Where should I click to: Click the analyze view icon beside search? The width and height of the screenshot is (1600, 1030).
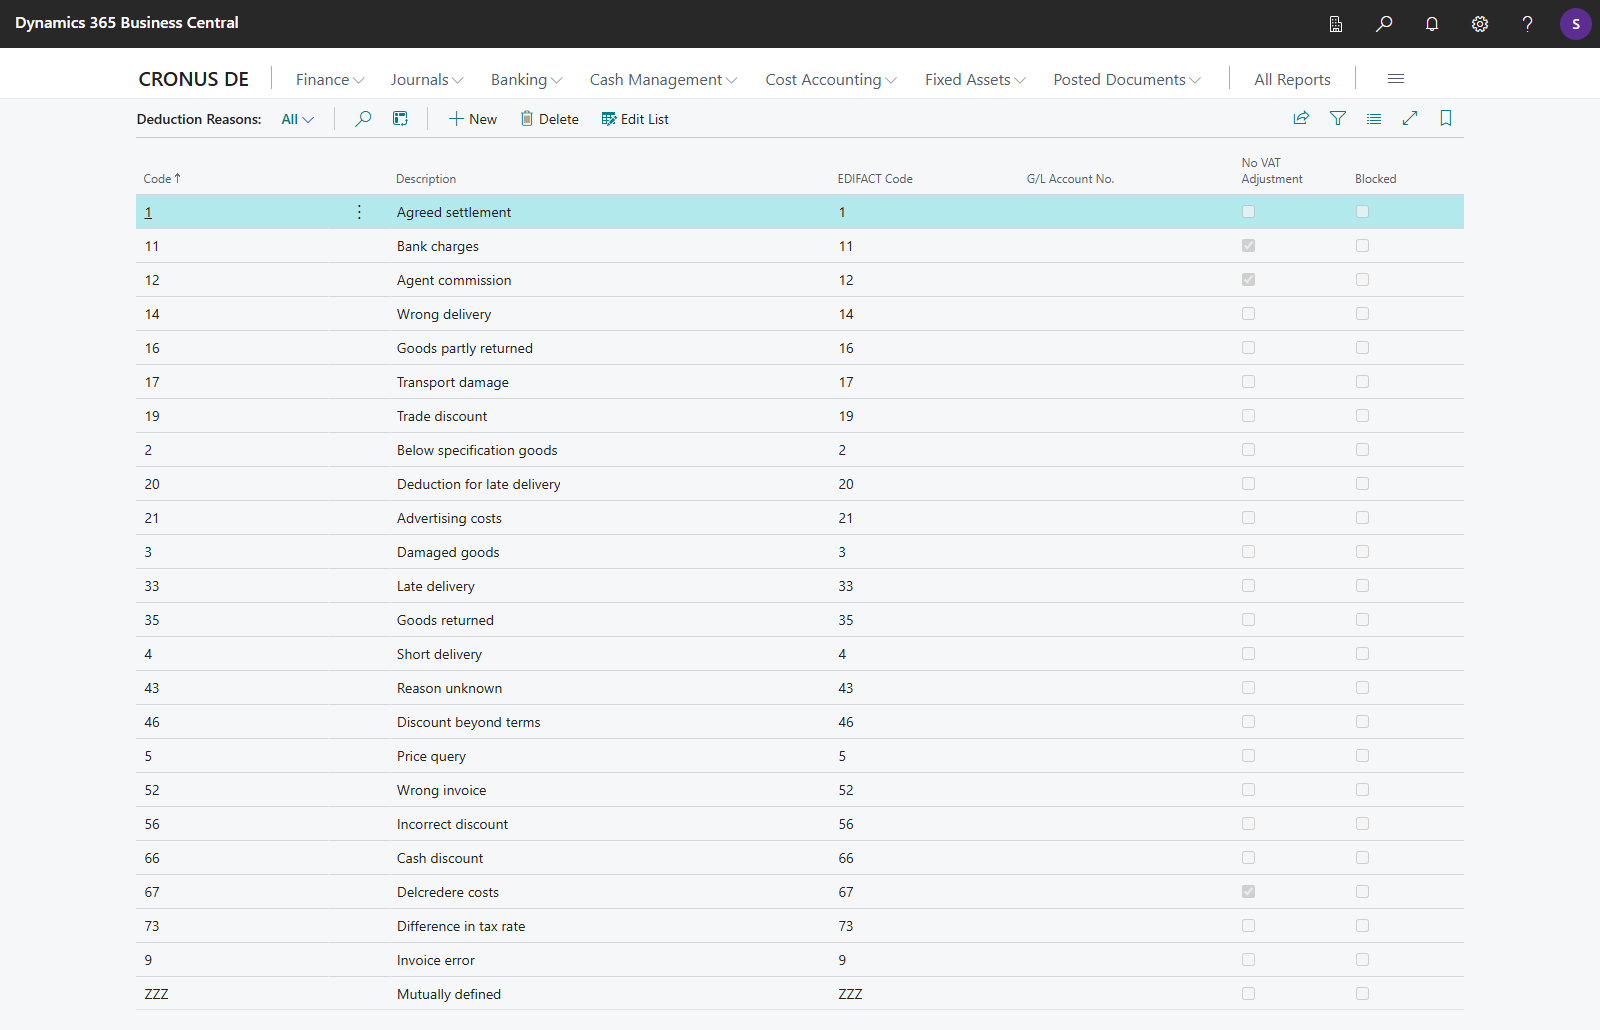400,119
